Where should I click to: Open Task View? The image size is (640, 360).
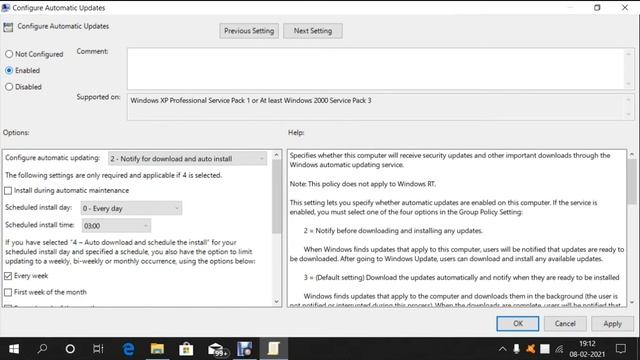coord(98,349)
